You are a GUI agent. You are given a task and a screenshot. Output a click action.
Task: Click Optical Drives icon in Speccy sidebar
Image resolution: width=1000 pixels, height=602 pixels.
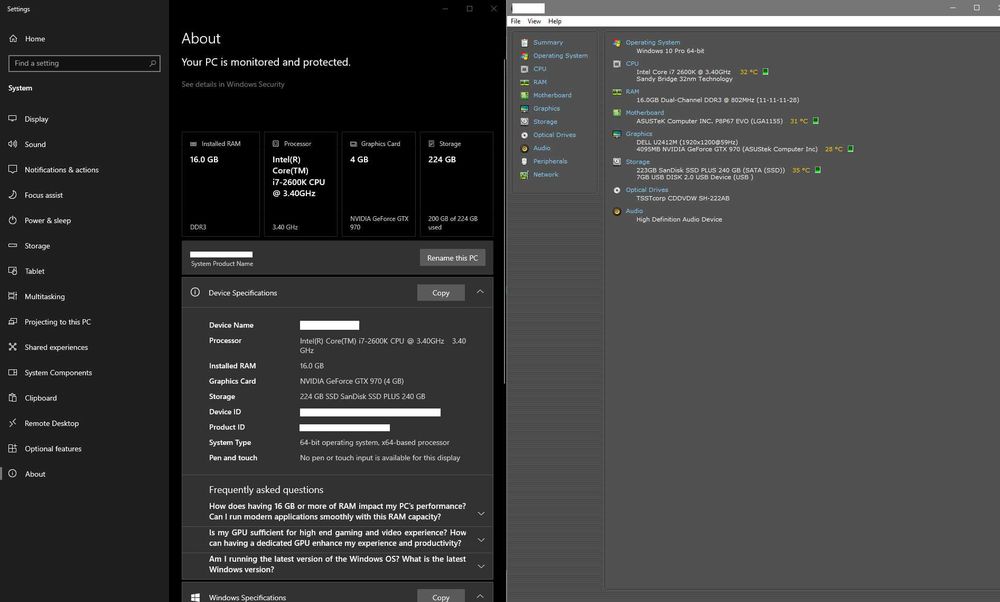tap(524, 135)
